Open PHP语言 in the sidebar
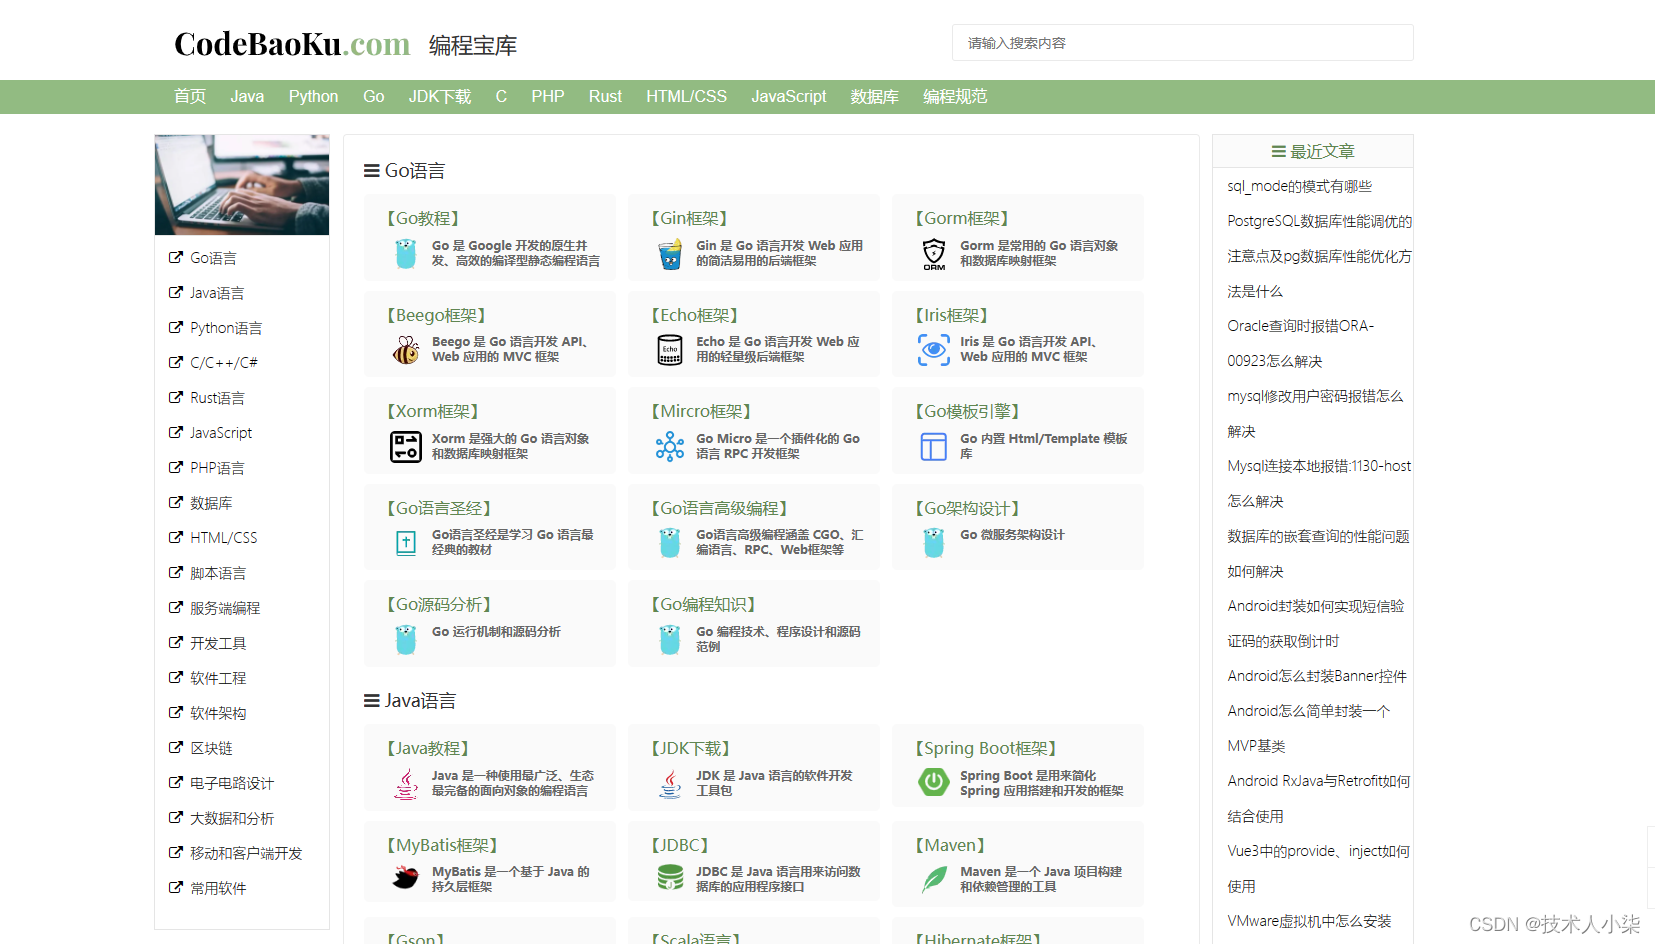The height and width of the screenshot is (944, 1655). [x=217, y=468]
